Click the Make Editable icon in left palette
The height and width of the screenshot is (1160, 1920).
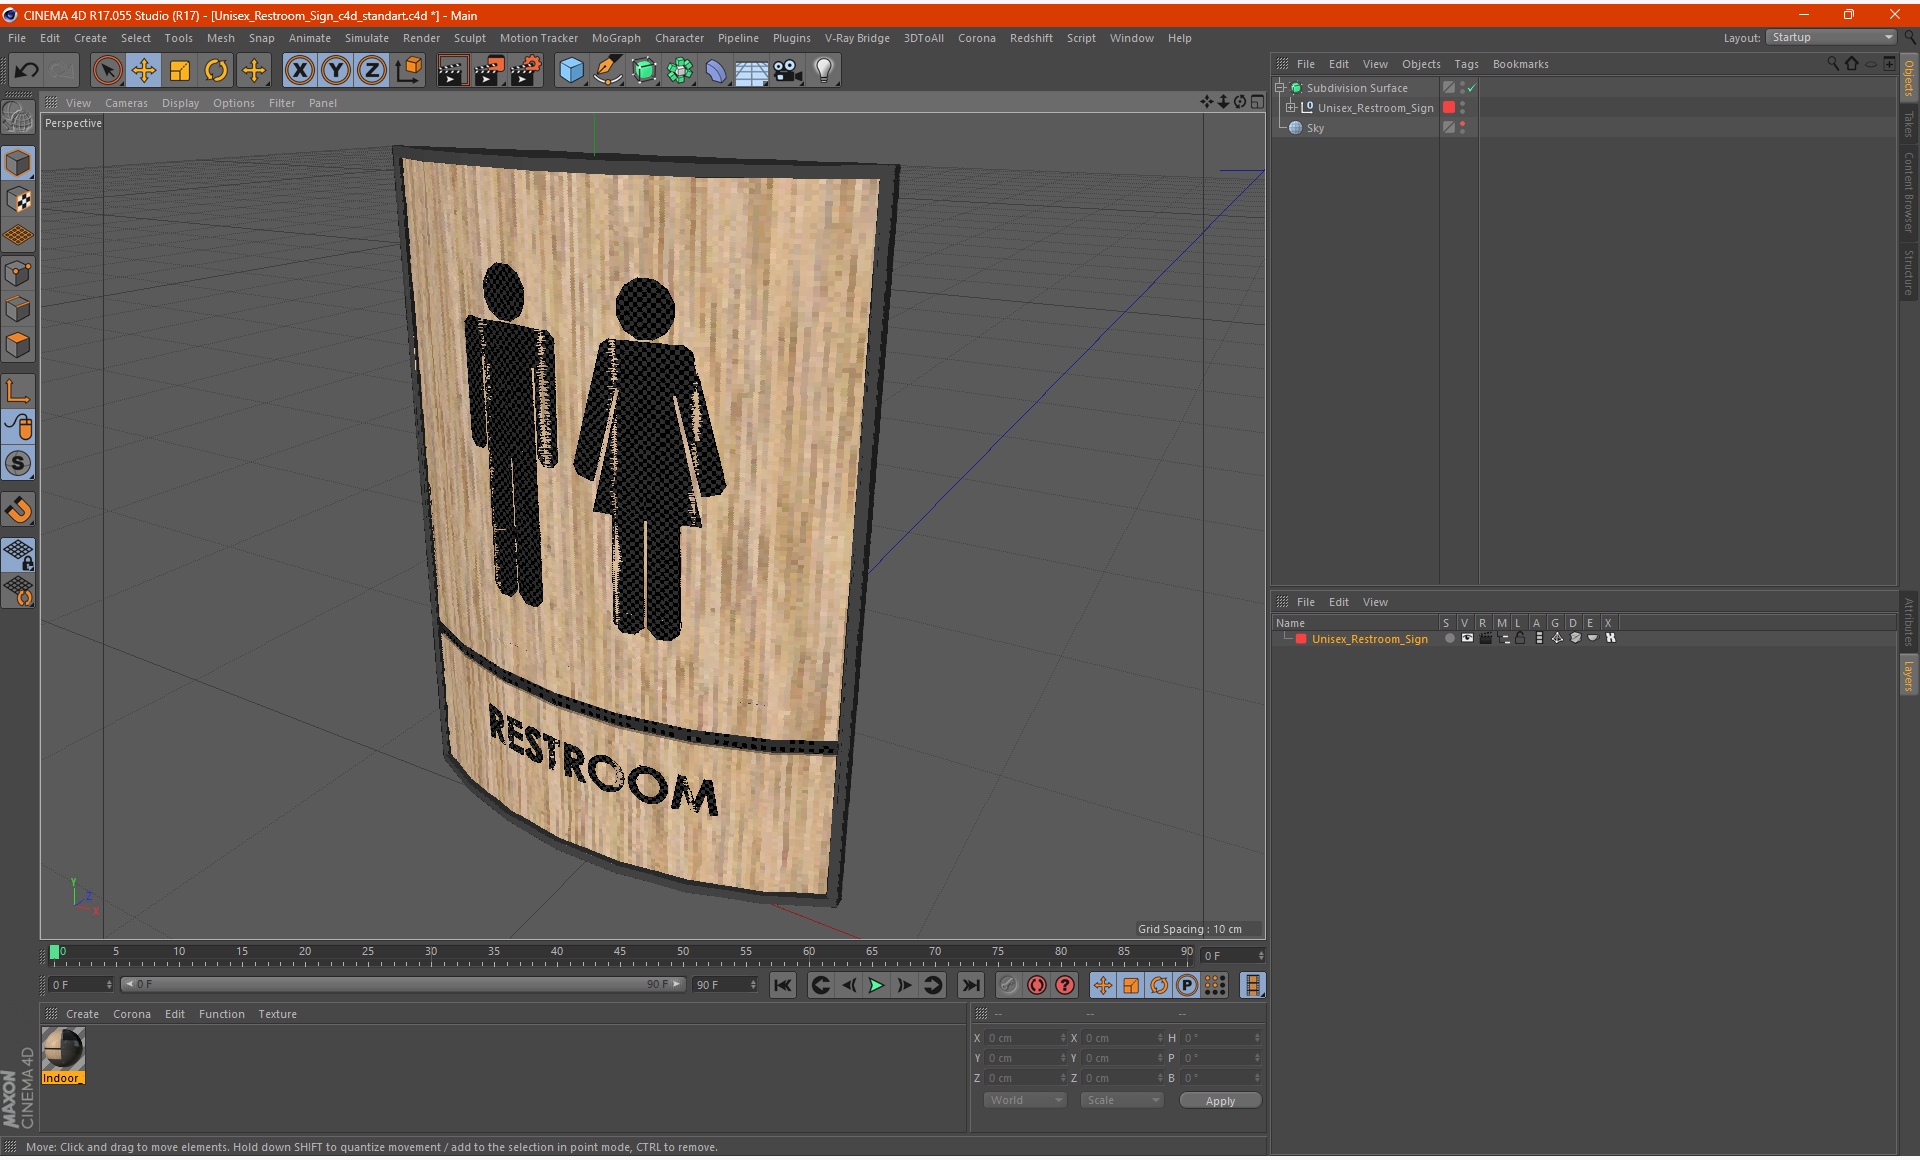[x=18, y=118]
